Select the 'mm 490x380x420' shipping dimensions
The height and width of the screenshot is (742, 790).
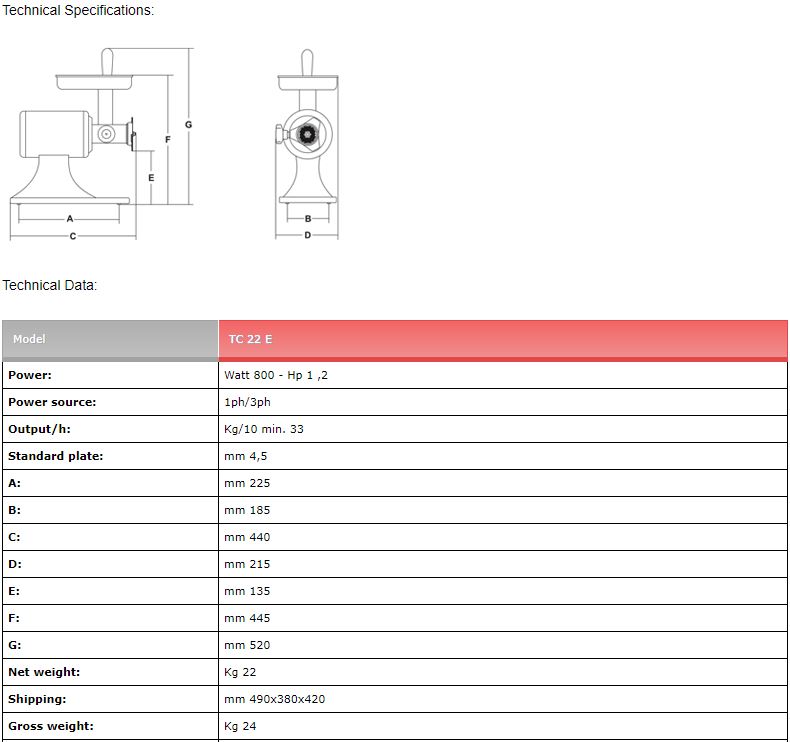(x=274, y=699)
